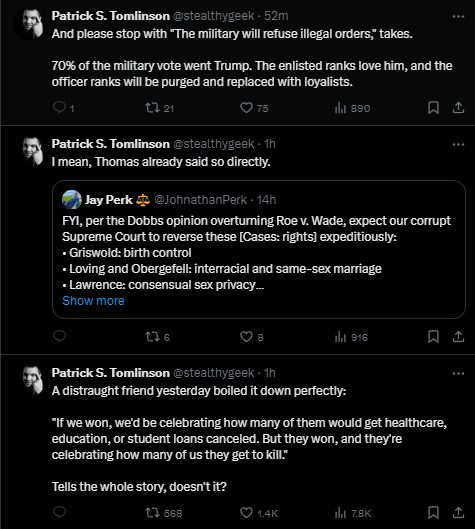Image resolution: width=475 pixels, height=529 pixels.
Task: View analytics showing 7.8K views
Action: click(353, 513)
